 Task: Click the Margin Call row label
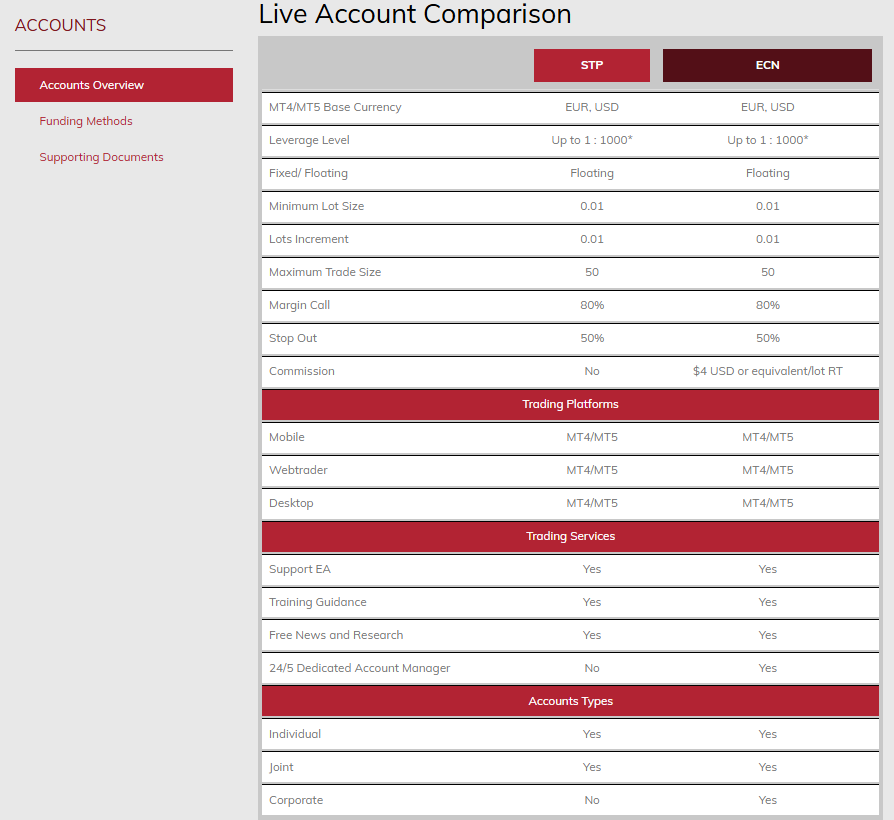[299, 305]
